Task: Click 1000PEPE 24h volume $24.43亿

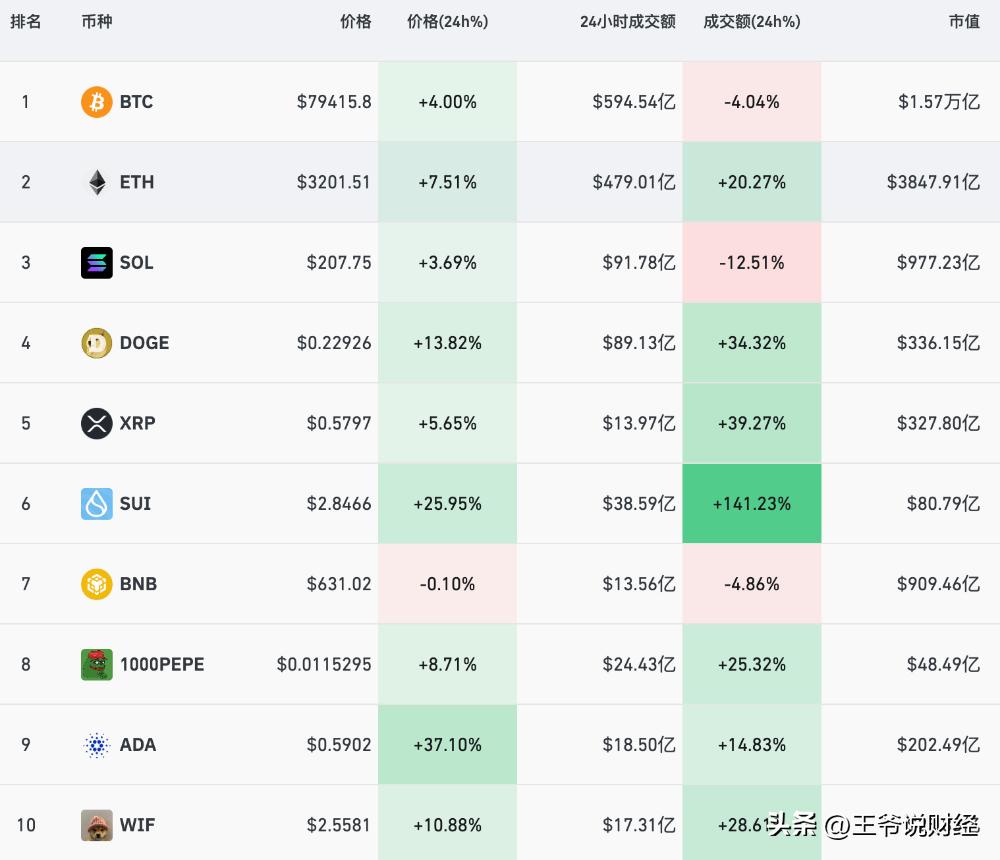Action: [639, 665]
